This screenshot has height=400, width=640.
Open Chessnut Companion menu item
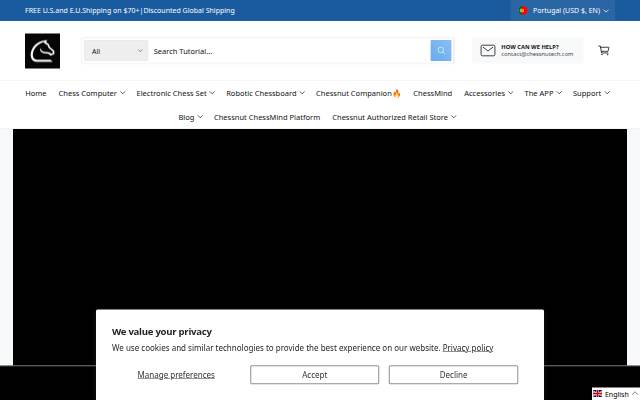358,93
